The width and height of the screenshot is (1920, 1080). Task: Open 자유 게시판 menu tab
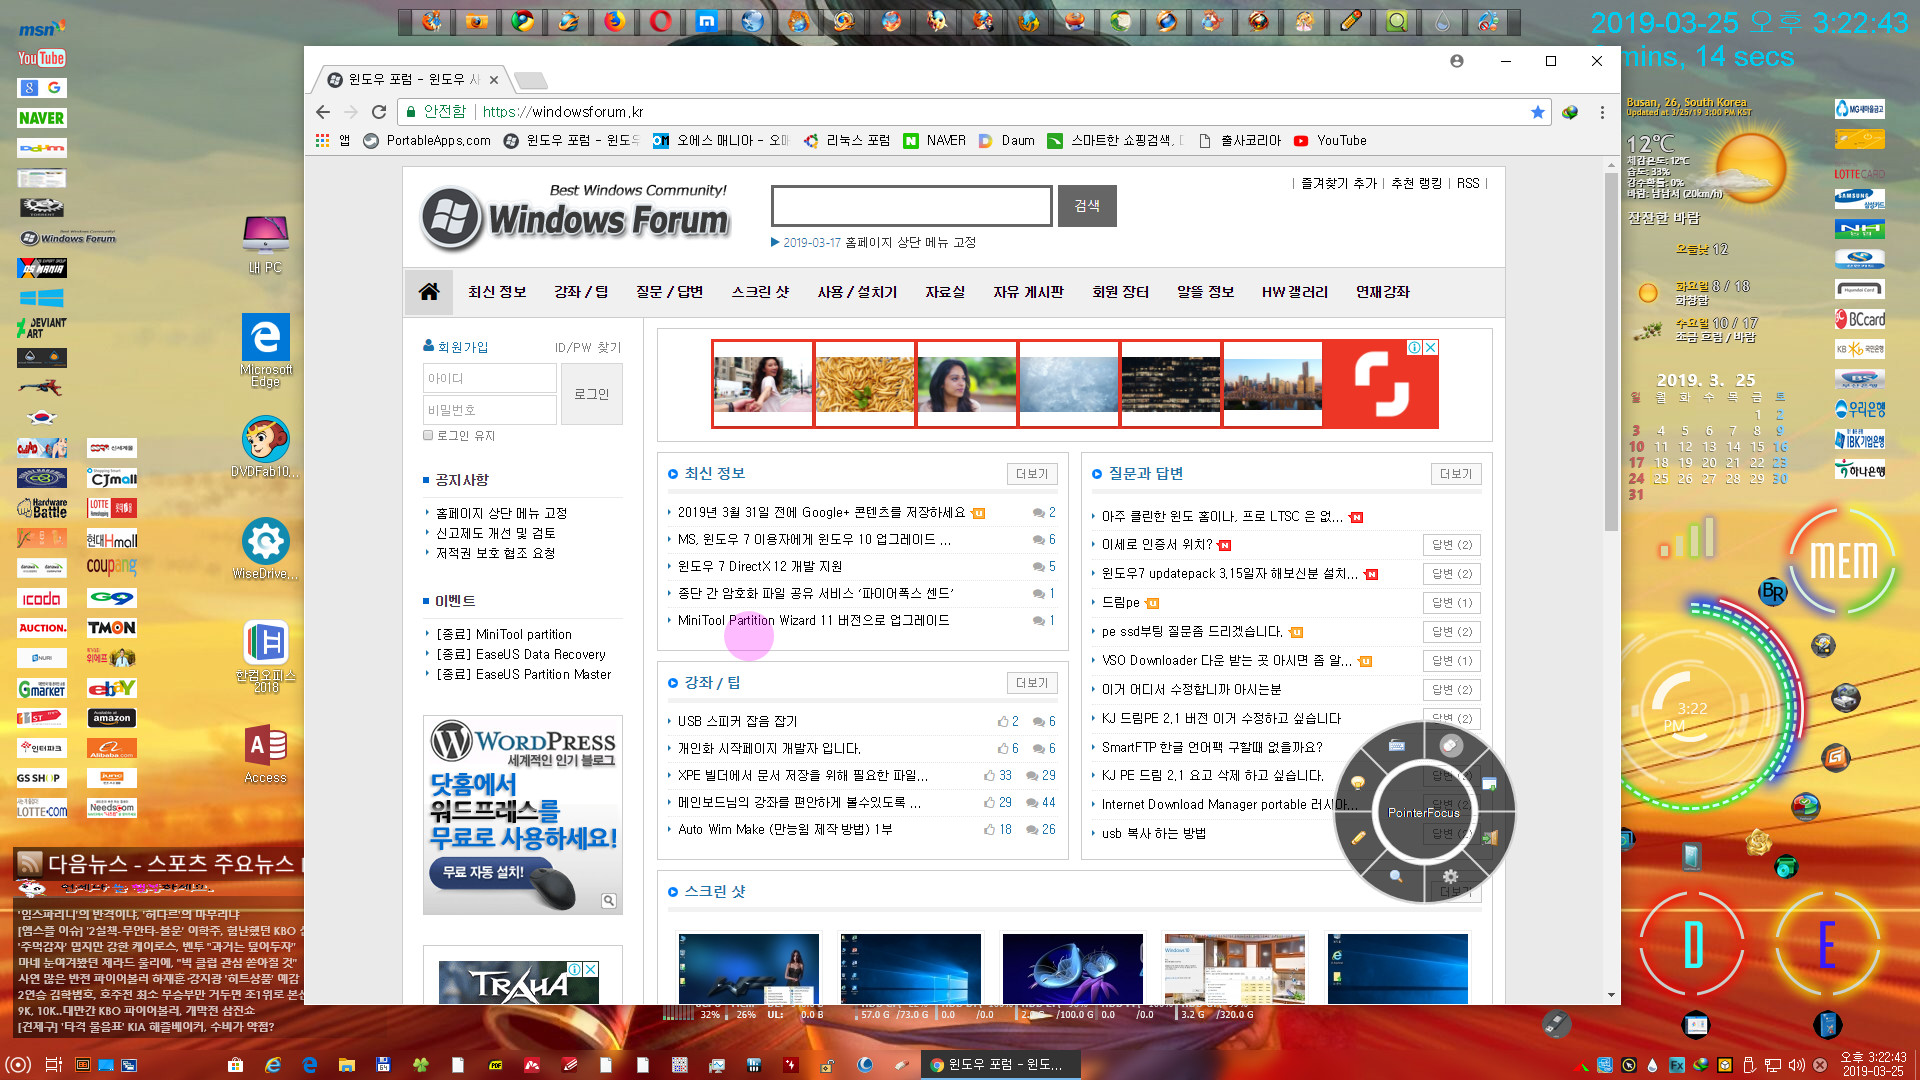(1028, 292)
